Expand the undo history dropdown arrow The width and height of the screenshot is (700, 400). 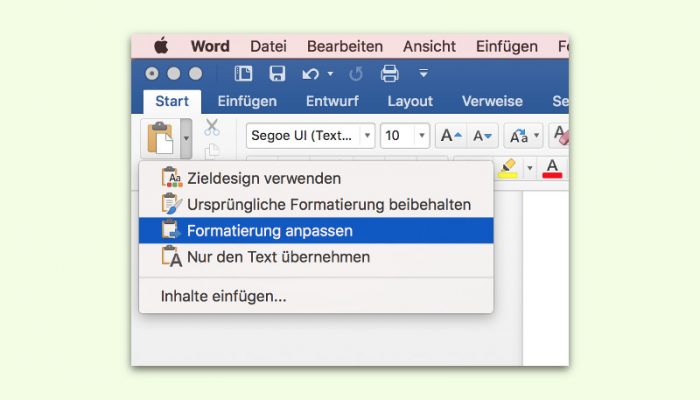[x=330, y=74]
